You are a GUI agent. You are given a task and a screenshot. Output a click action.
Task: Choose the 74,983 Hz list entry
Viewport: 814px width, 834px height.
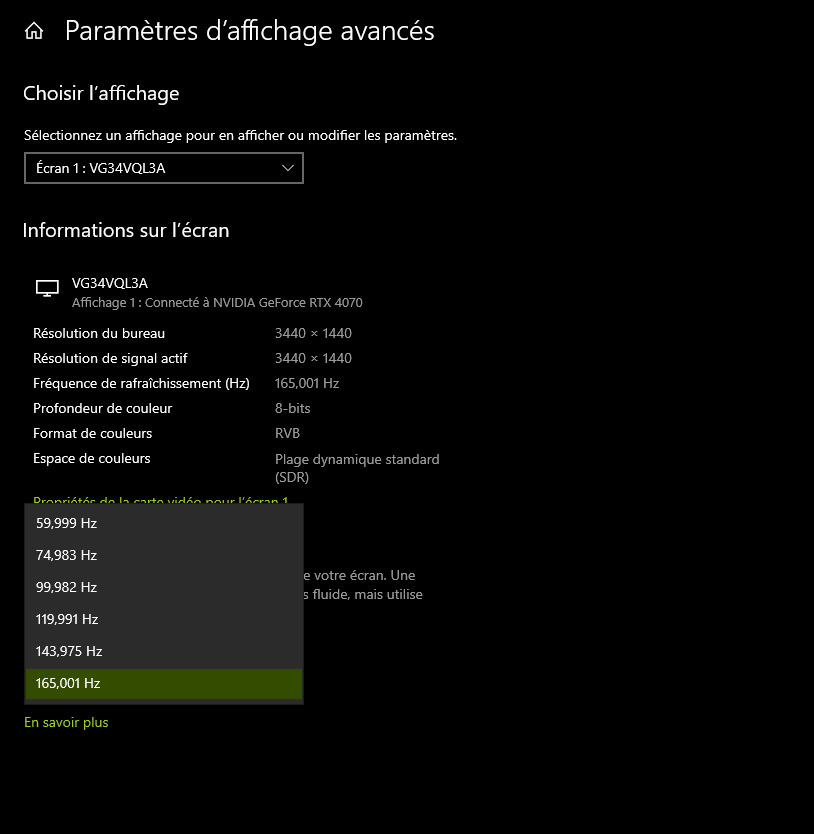(x=164, y=555)
